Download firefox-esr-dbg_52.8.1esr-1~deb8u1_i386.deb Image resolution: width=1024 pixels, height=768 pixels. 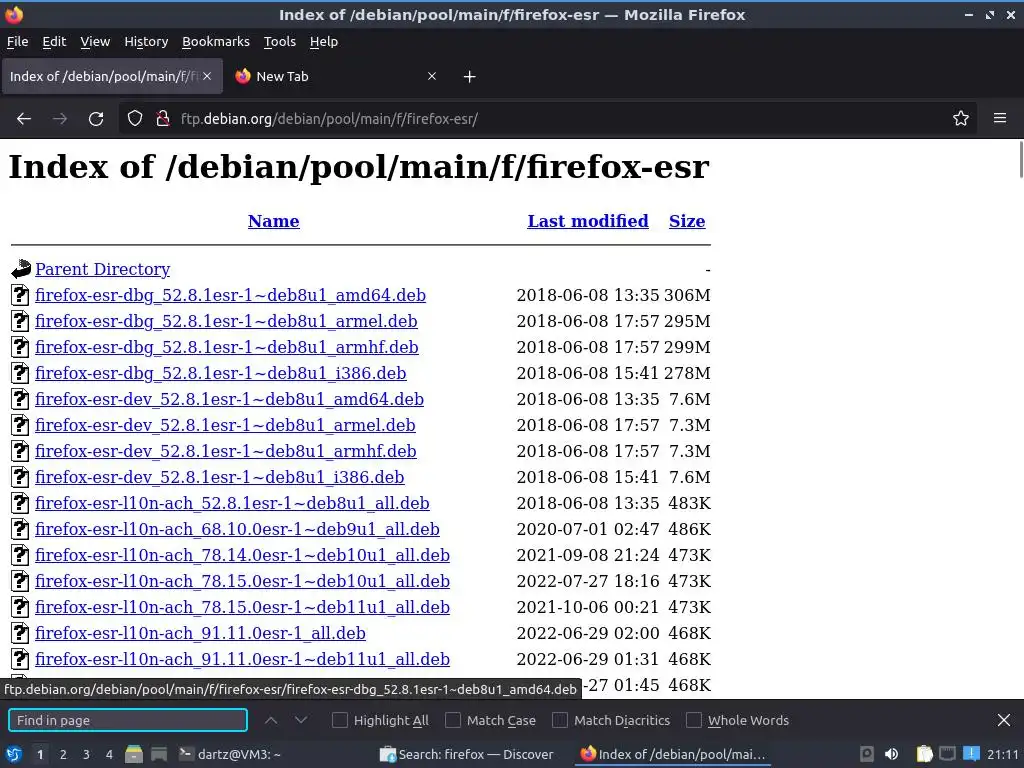pos(221,374)
